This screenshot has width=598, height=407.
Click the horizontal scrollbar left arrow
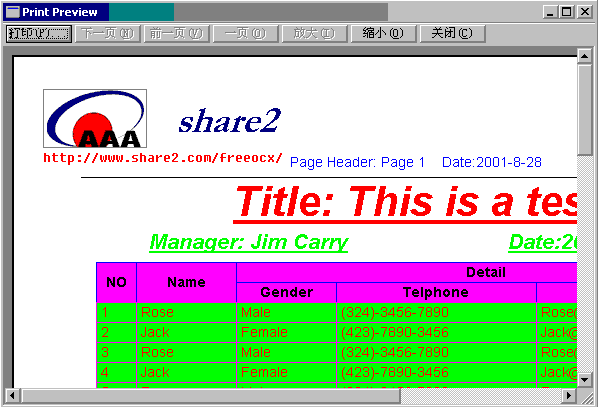click(x=12, y=396)
